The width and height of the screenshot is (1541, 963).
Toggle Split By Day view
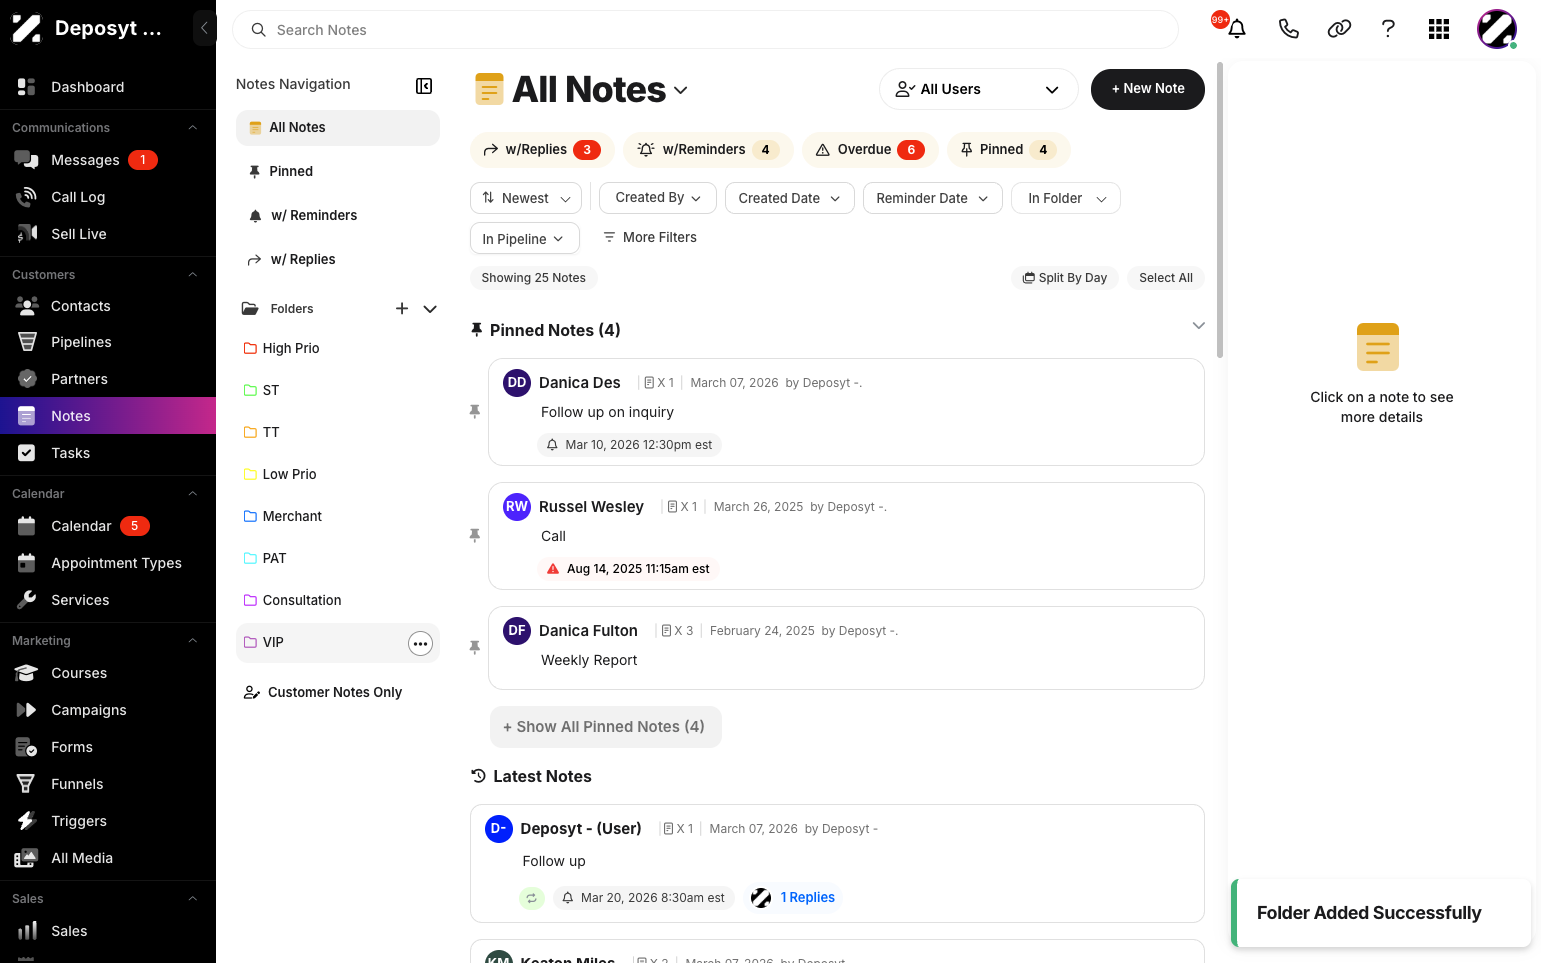pyautogui.click(x=1065, y=278)
